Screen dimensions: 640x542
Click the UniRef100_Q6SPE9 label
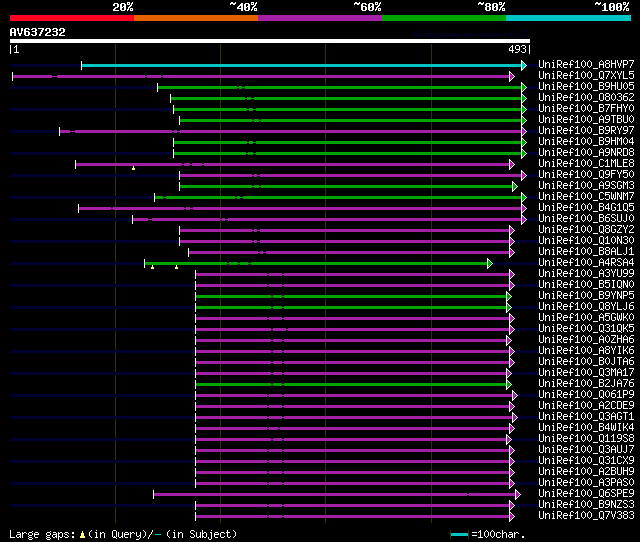586,494
